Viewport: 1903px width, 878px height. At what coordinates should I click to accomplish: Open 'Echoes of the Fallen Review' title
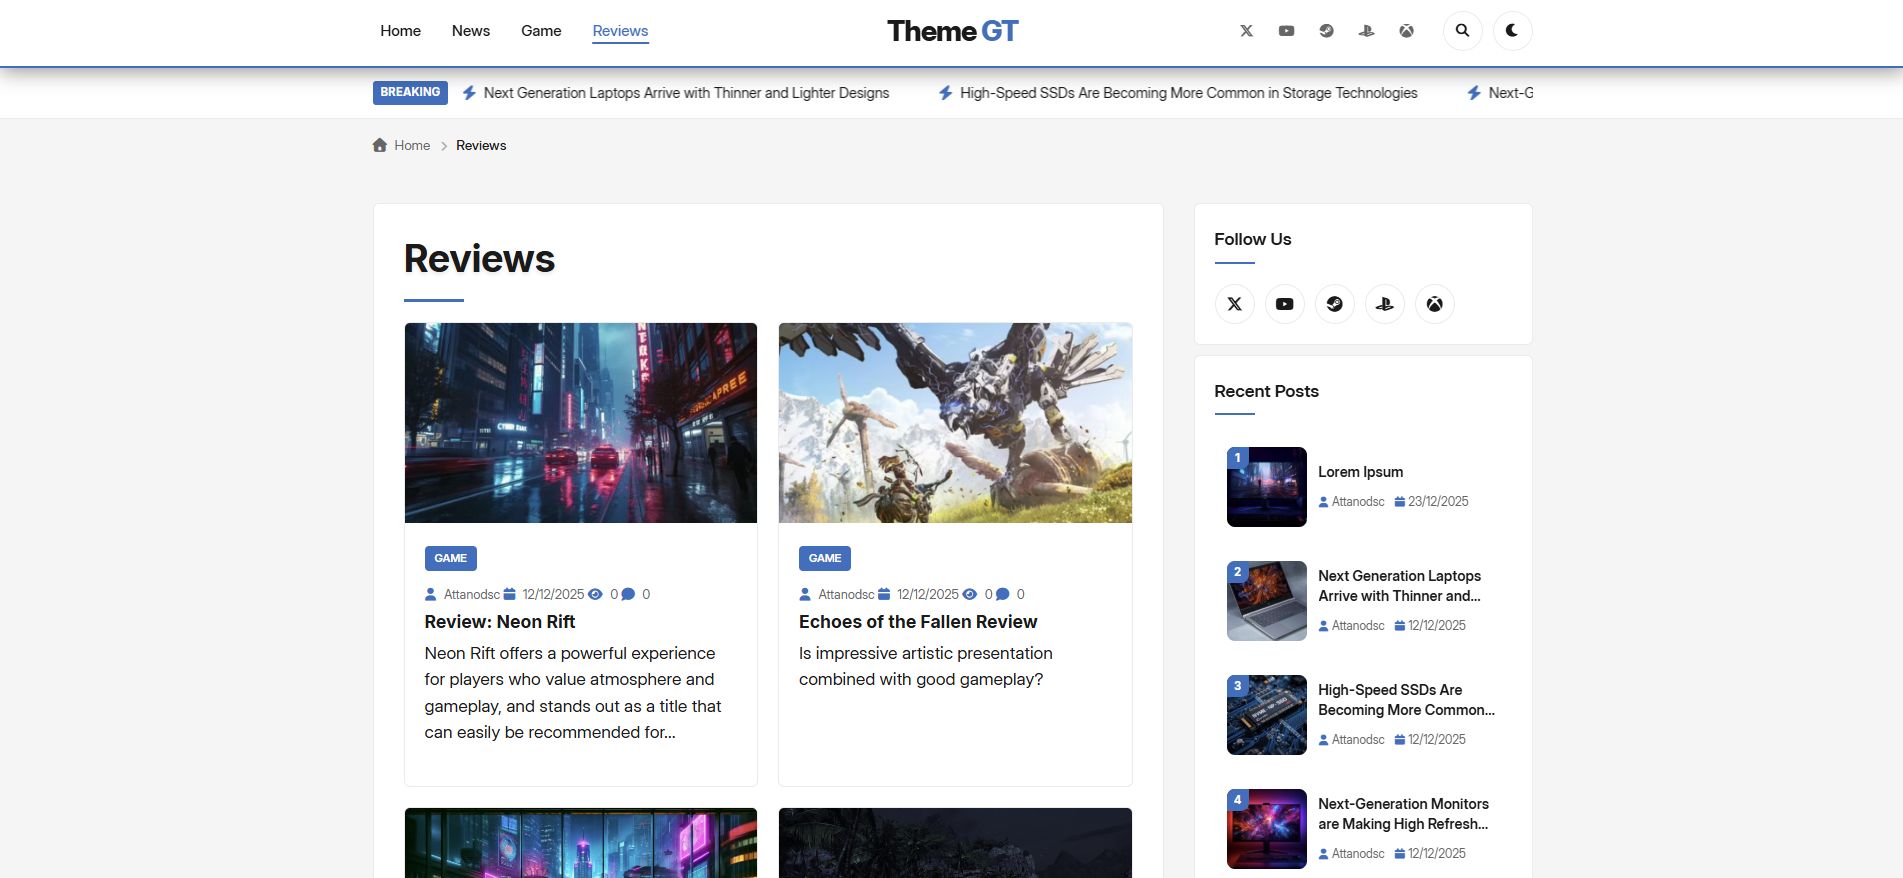tap(917, 622)
